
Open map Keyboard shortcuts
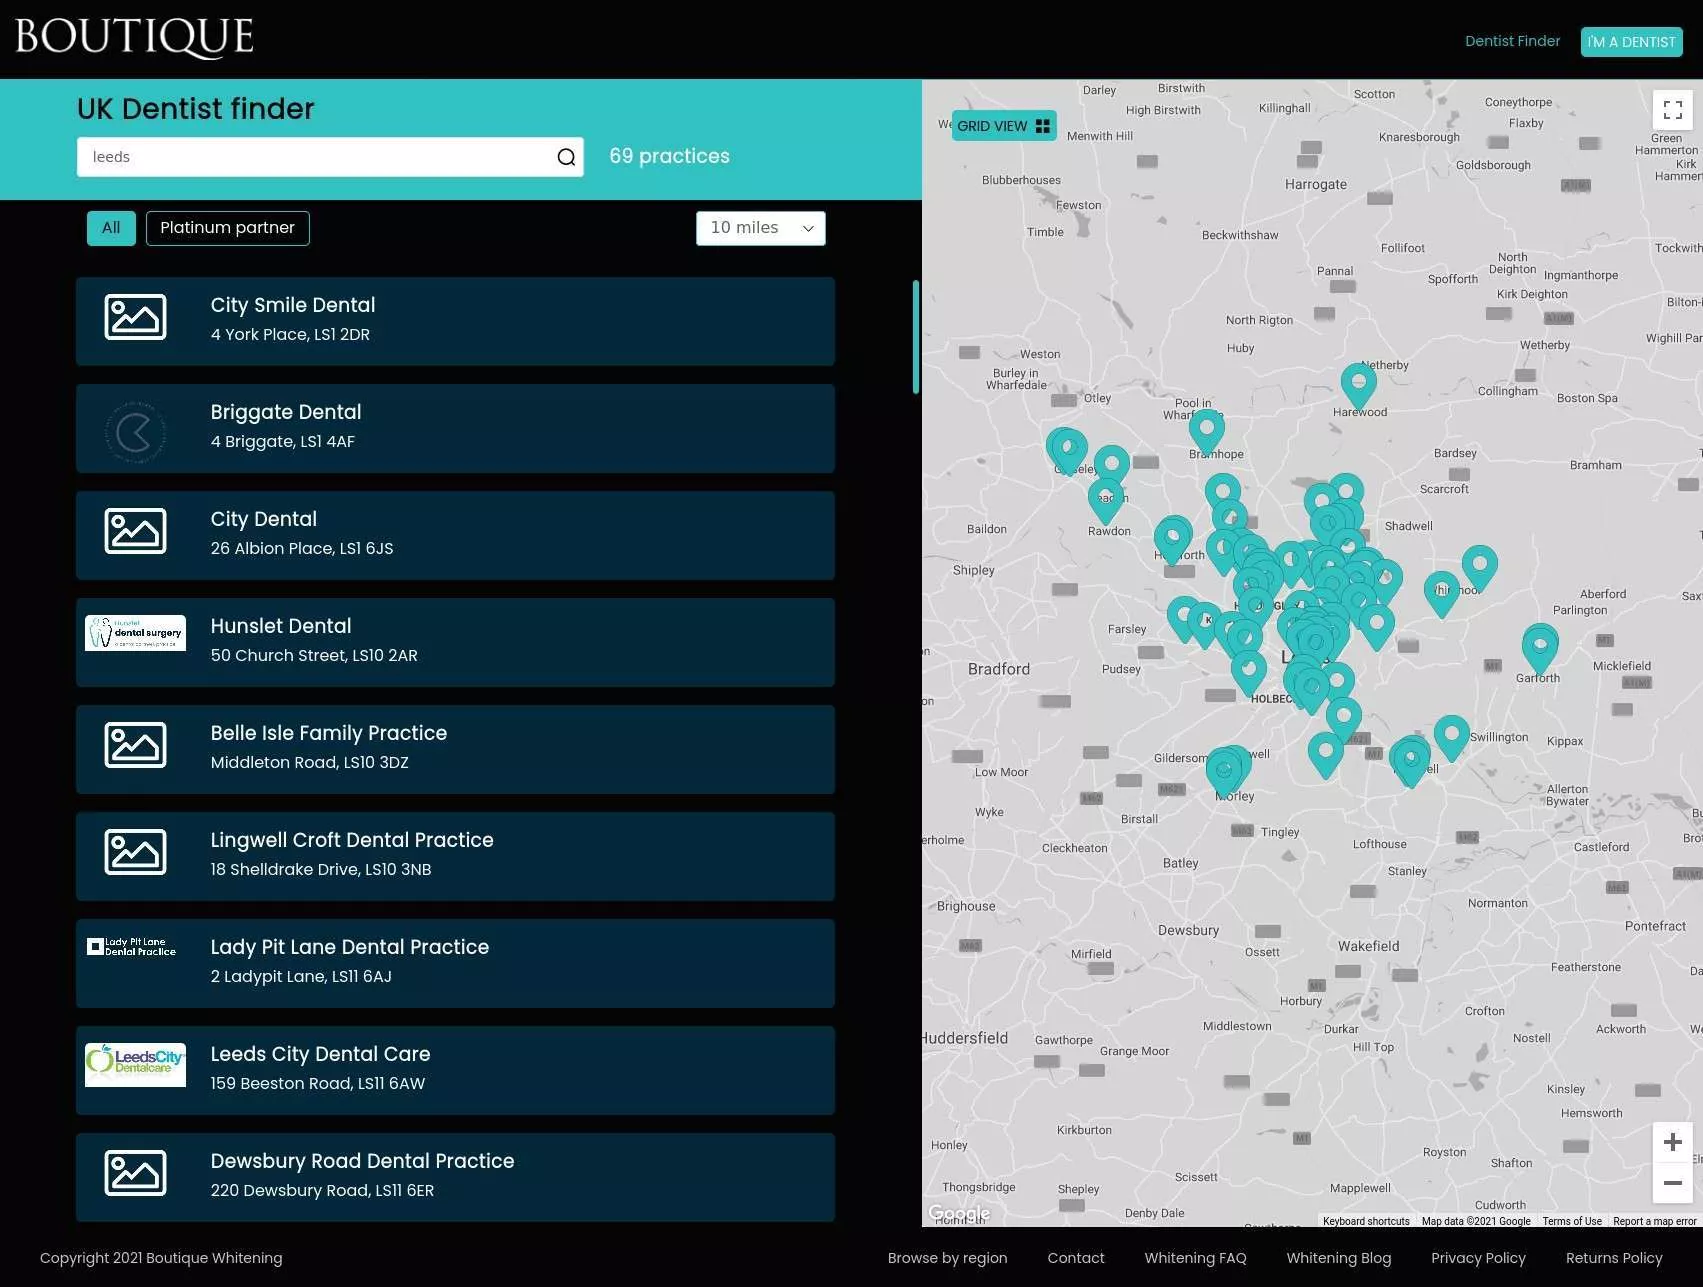[x=1366, y=1221]
